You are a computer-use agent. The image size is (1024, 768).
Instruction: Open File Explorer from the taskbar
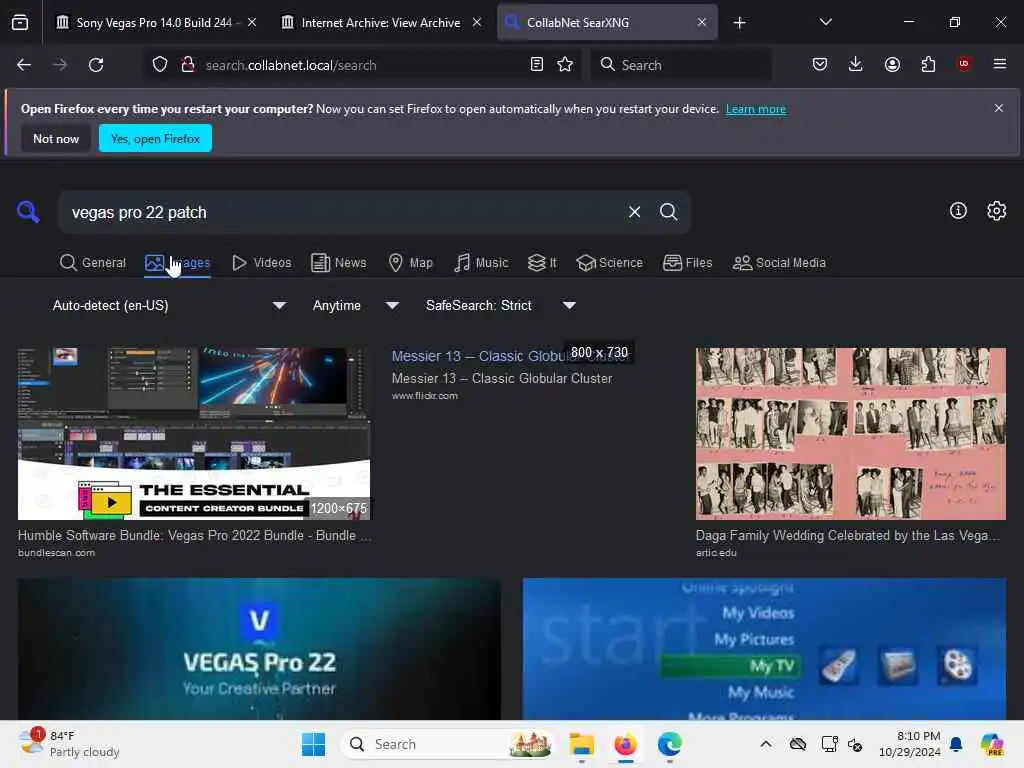tap(581, 744)
